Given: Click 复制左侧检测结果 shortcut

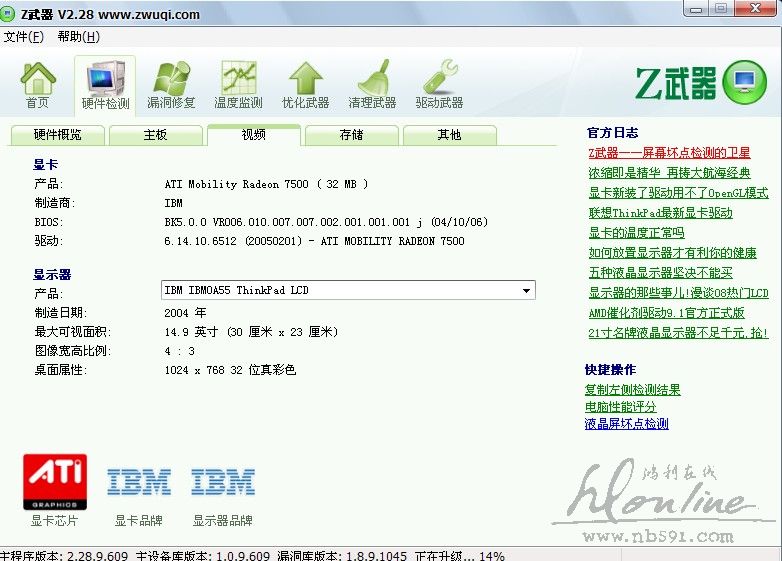Looking at the screenshot, I should [x=632, y=389].
